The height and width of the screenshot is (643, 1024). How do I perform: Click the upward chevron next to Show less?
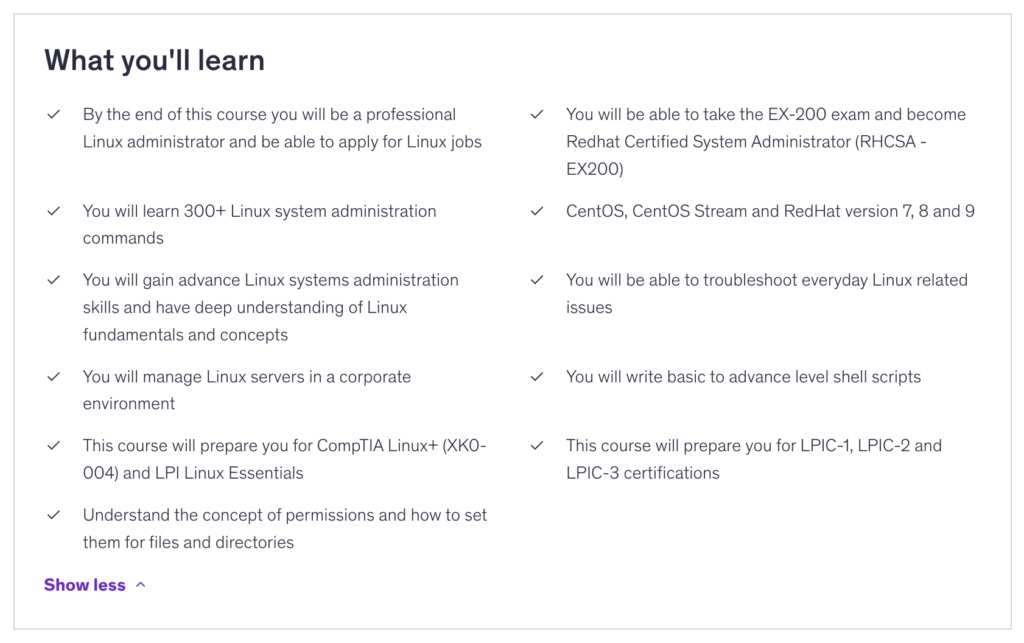click(141, 585)
